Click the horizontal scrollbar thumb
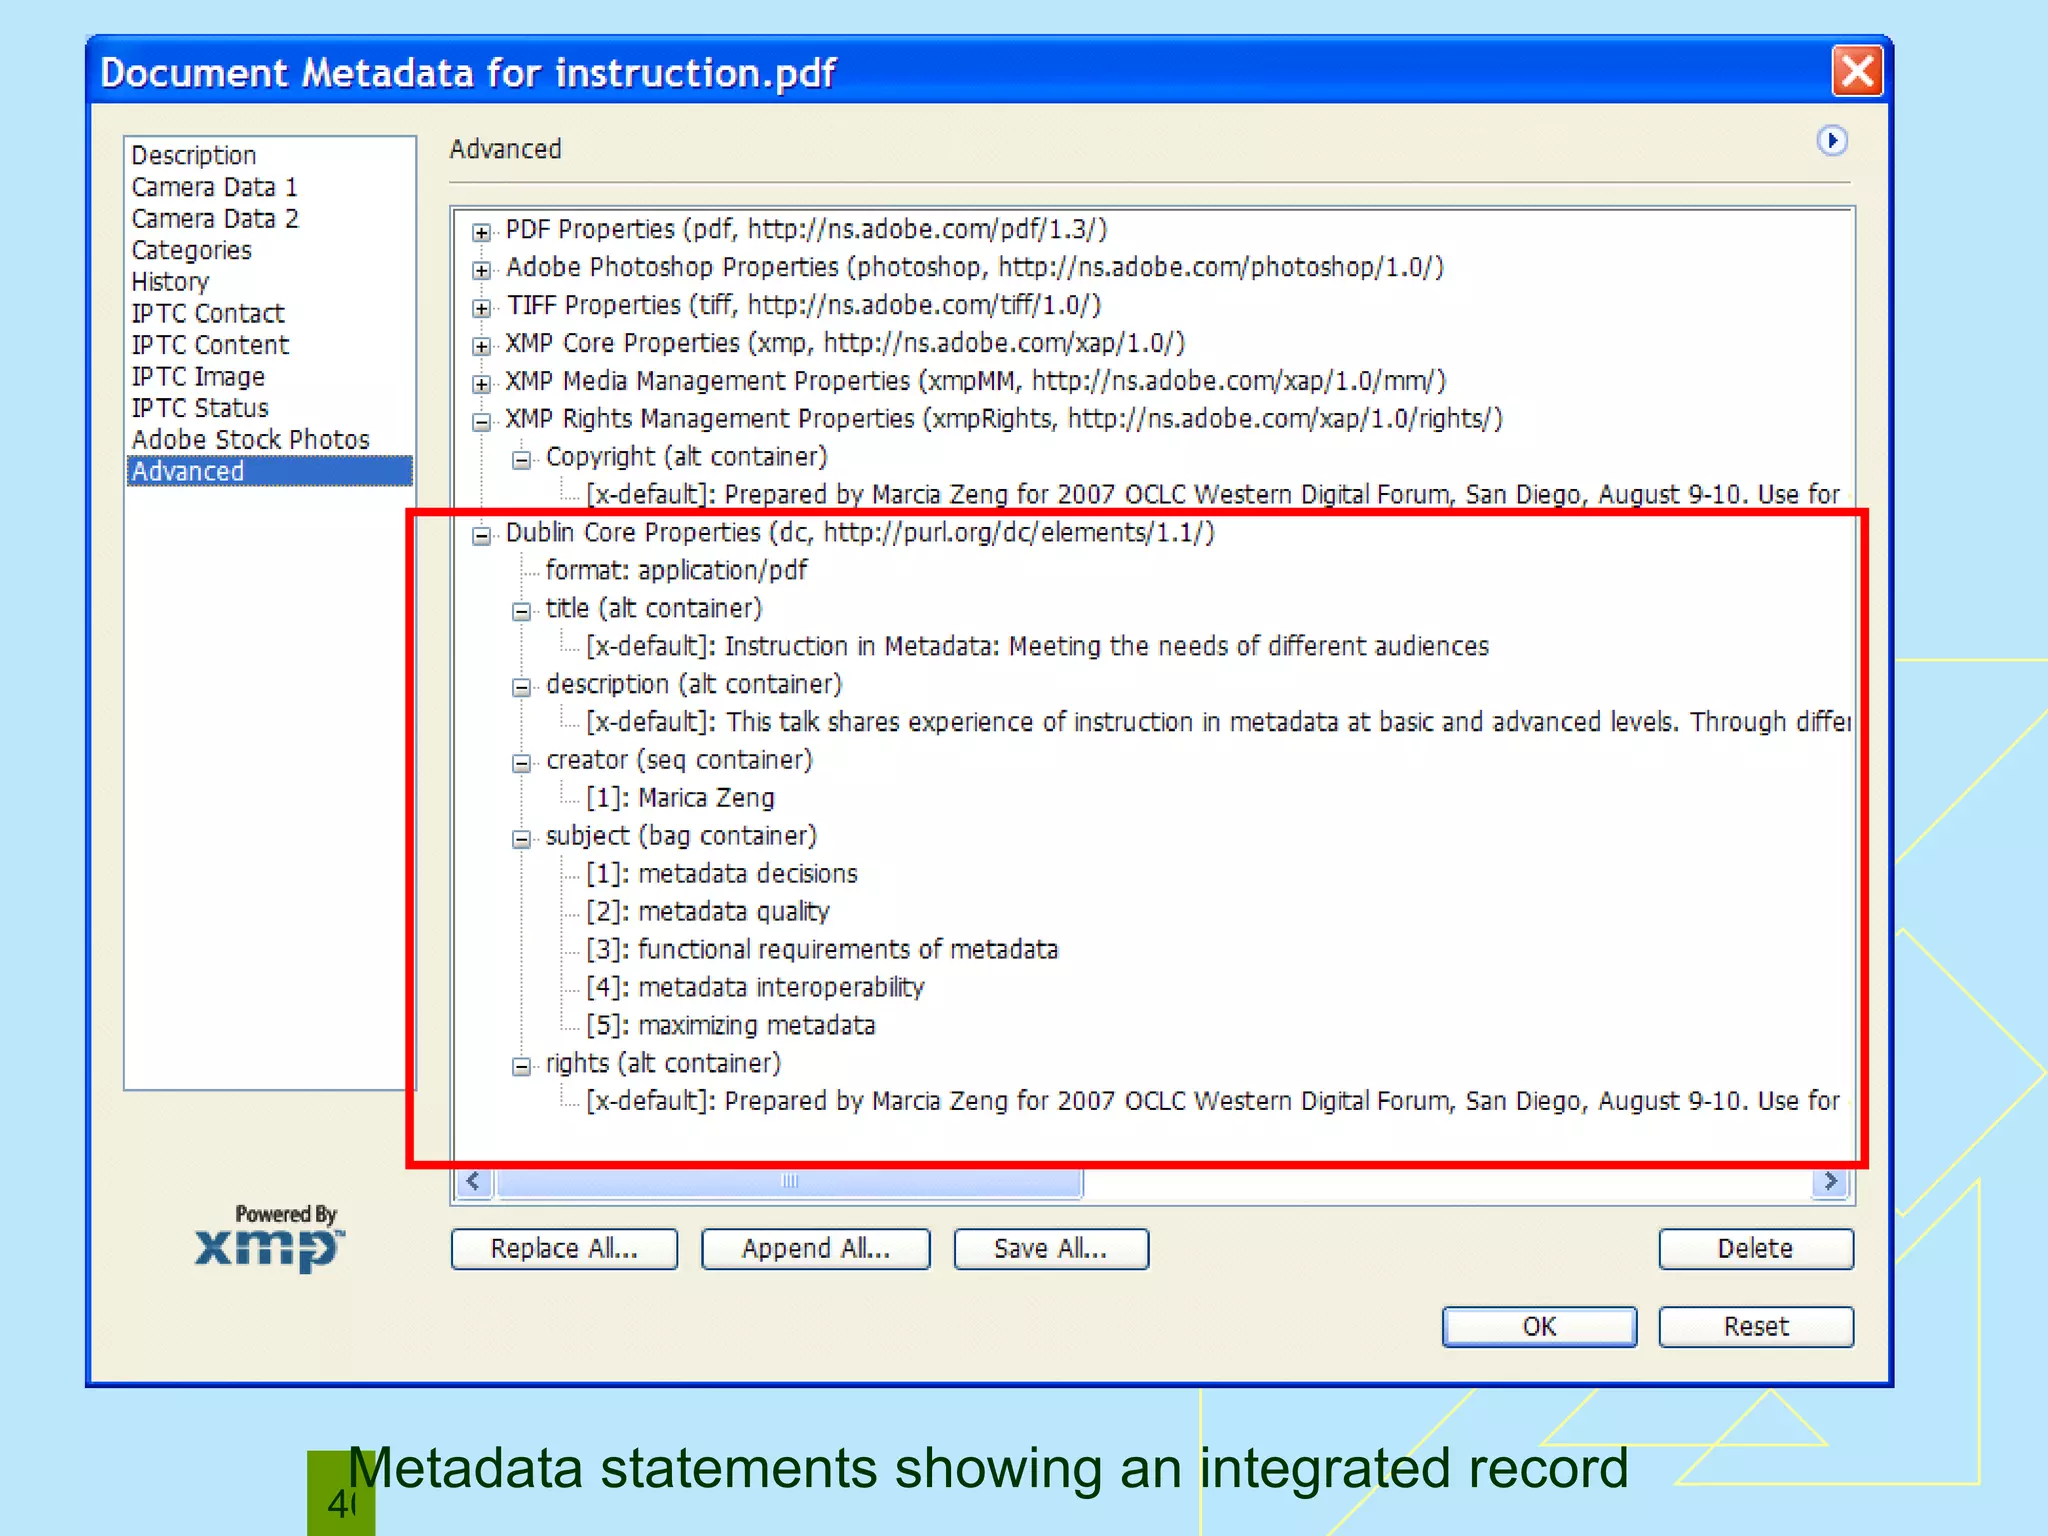The image size is (2048, 1536). [x=789, y=1182]
